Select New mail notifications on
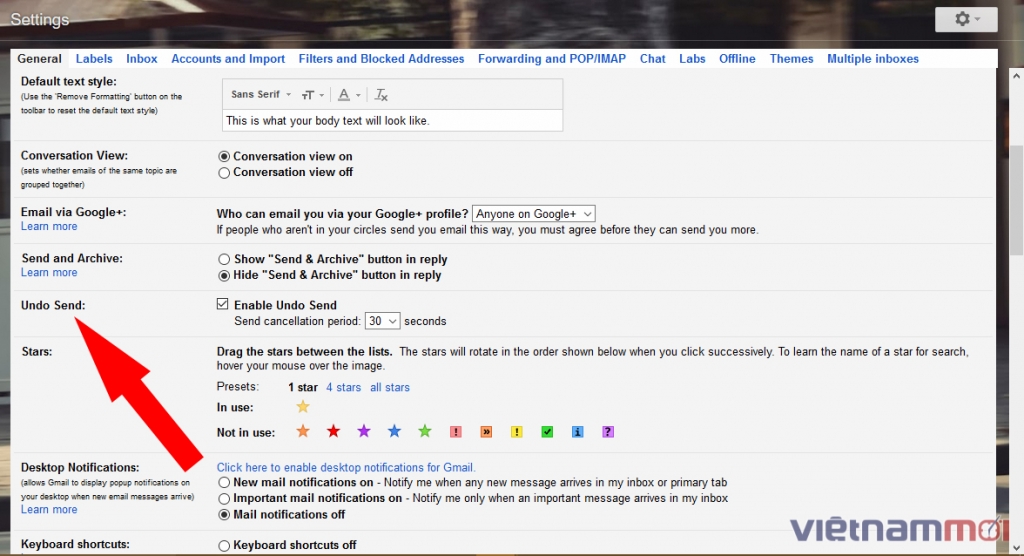 (x=224, y=483)
